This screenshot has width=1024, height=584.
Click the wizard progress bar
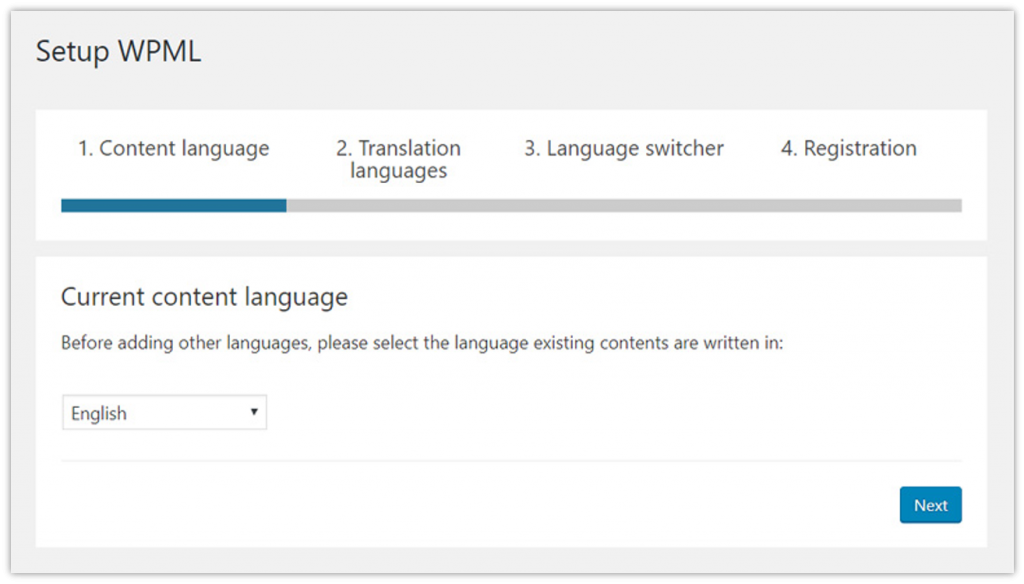pos(511,205)
